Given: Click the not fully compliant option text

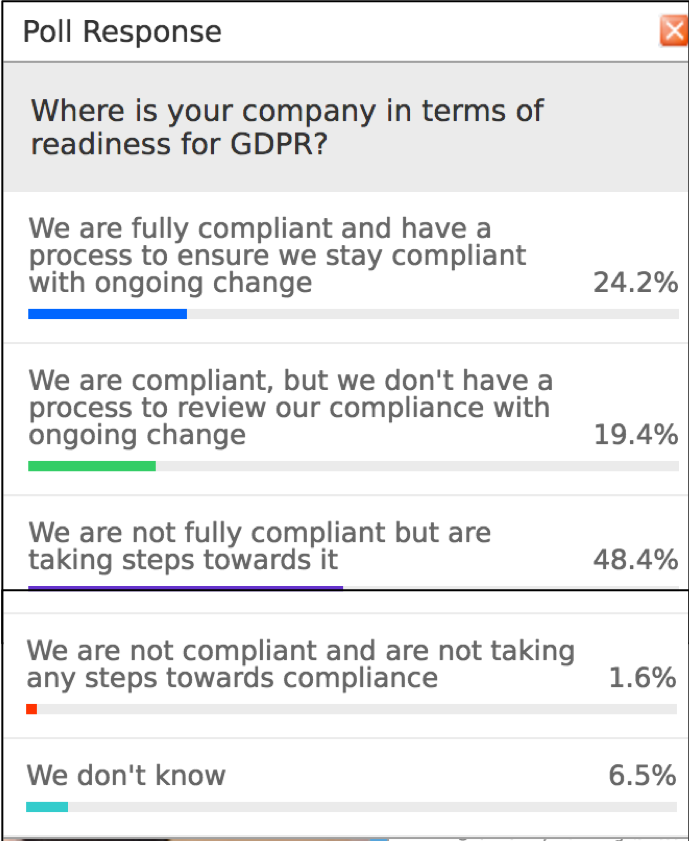Looking at the screenshot, I should [260, 546].
